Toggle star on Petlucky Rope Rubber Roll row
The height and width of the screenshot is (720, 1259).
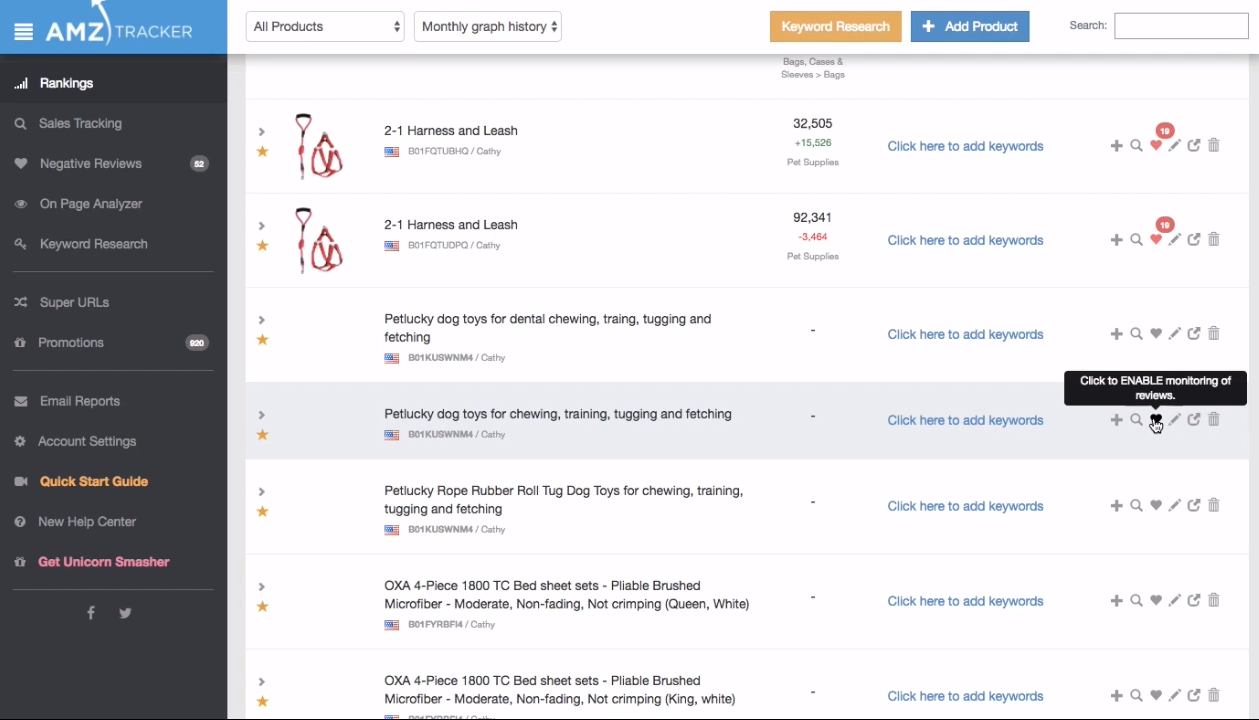pyautogui.click(x=262, y=512)
